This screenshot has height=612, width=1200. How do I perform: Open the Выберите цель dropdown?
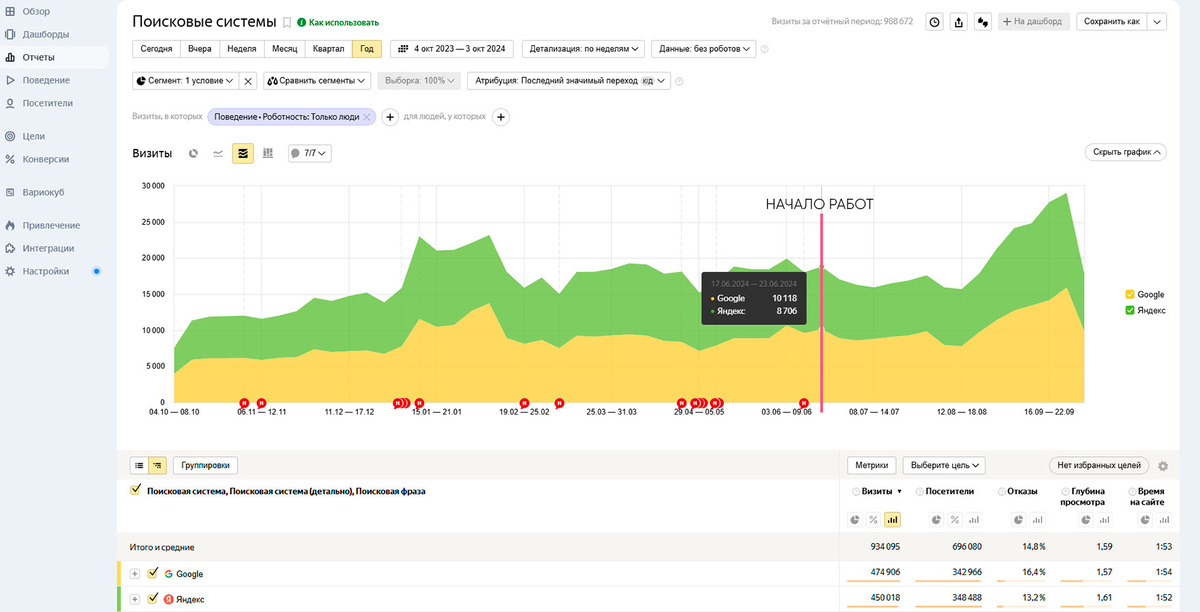[944, 465]
